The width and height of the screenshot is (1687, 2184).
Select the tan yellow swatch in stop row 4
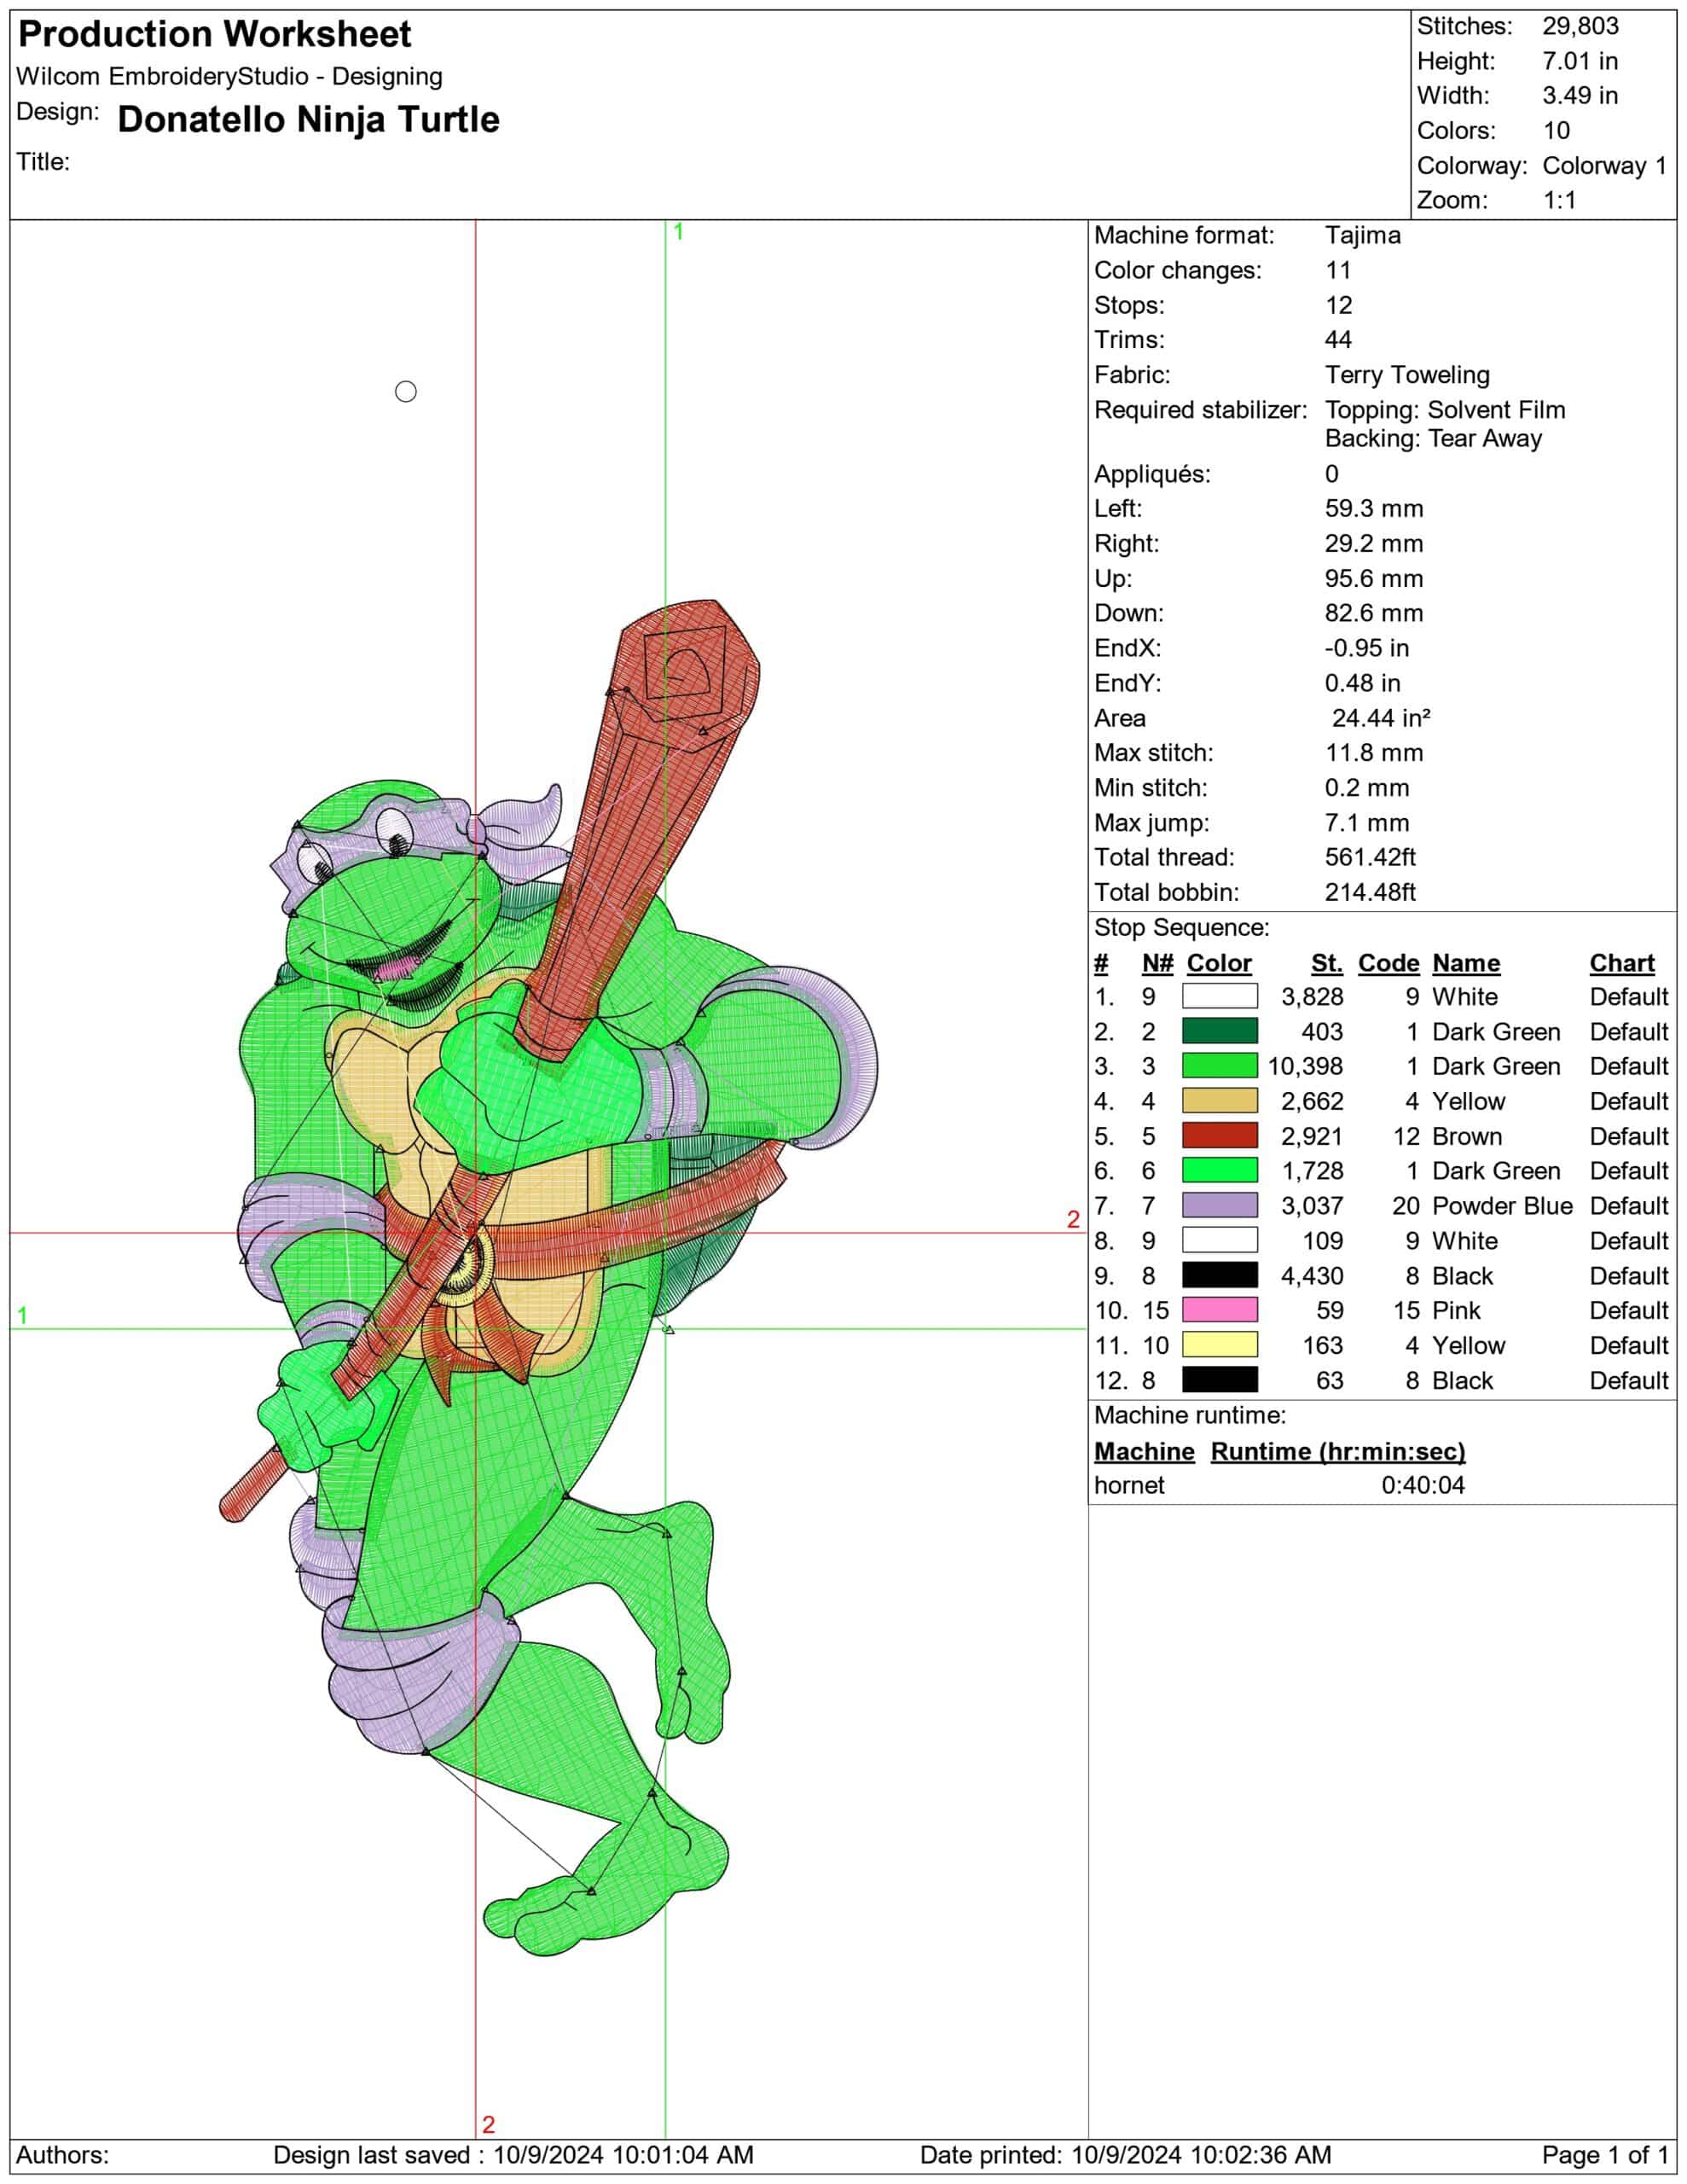(1219, 1101)
